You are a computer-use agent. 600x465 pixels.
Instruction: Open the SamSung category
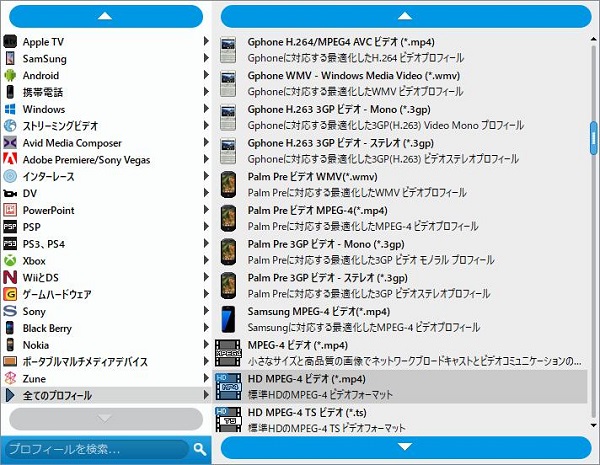click(x=106, y=58)
